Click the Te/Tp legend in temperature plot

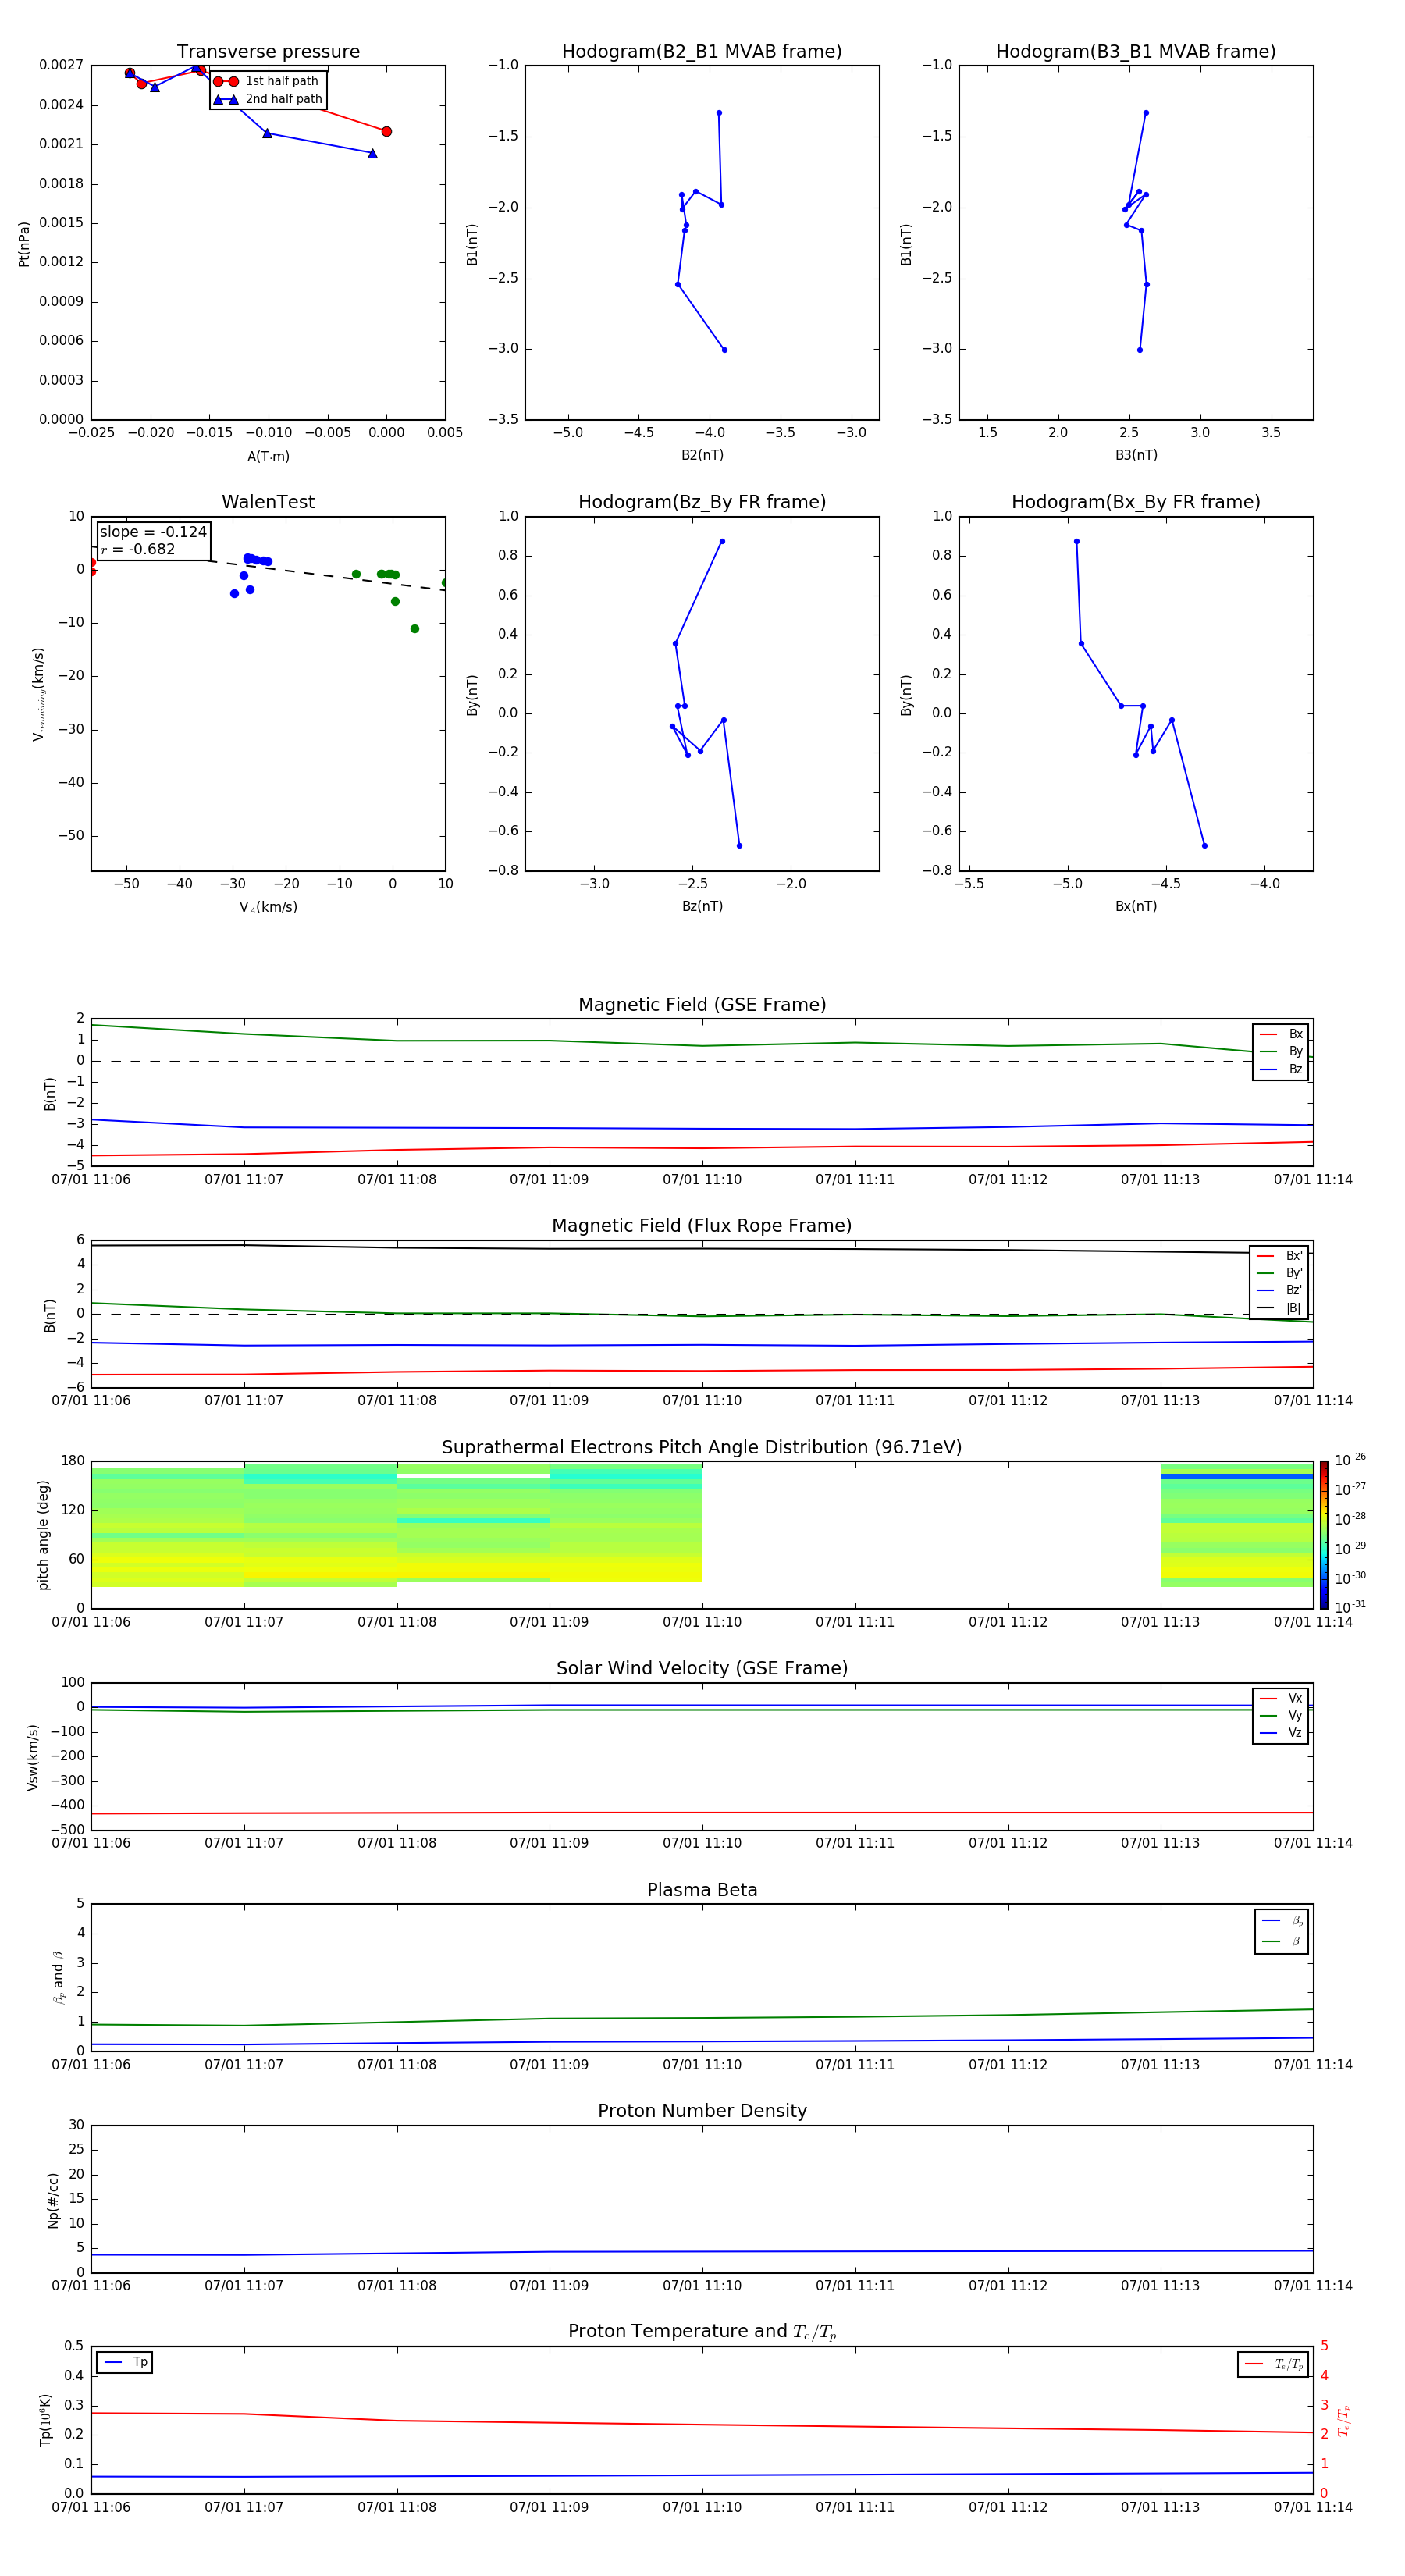click(x=1274, y=2364)
